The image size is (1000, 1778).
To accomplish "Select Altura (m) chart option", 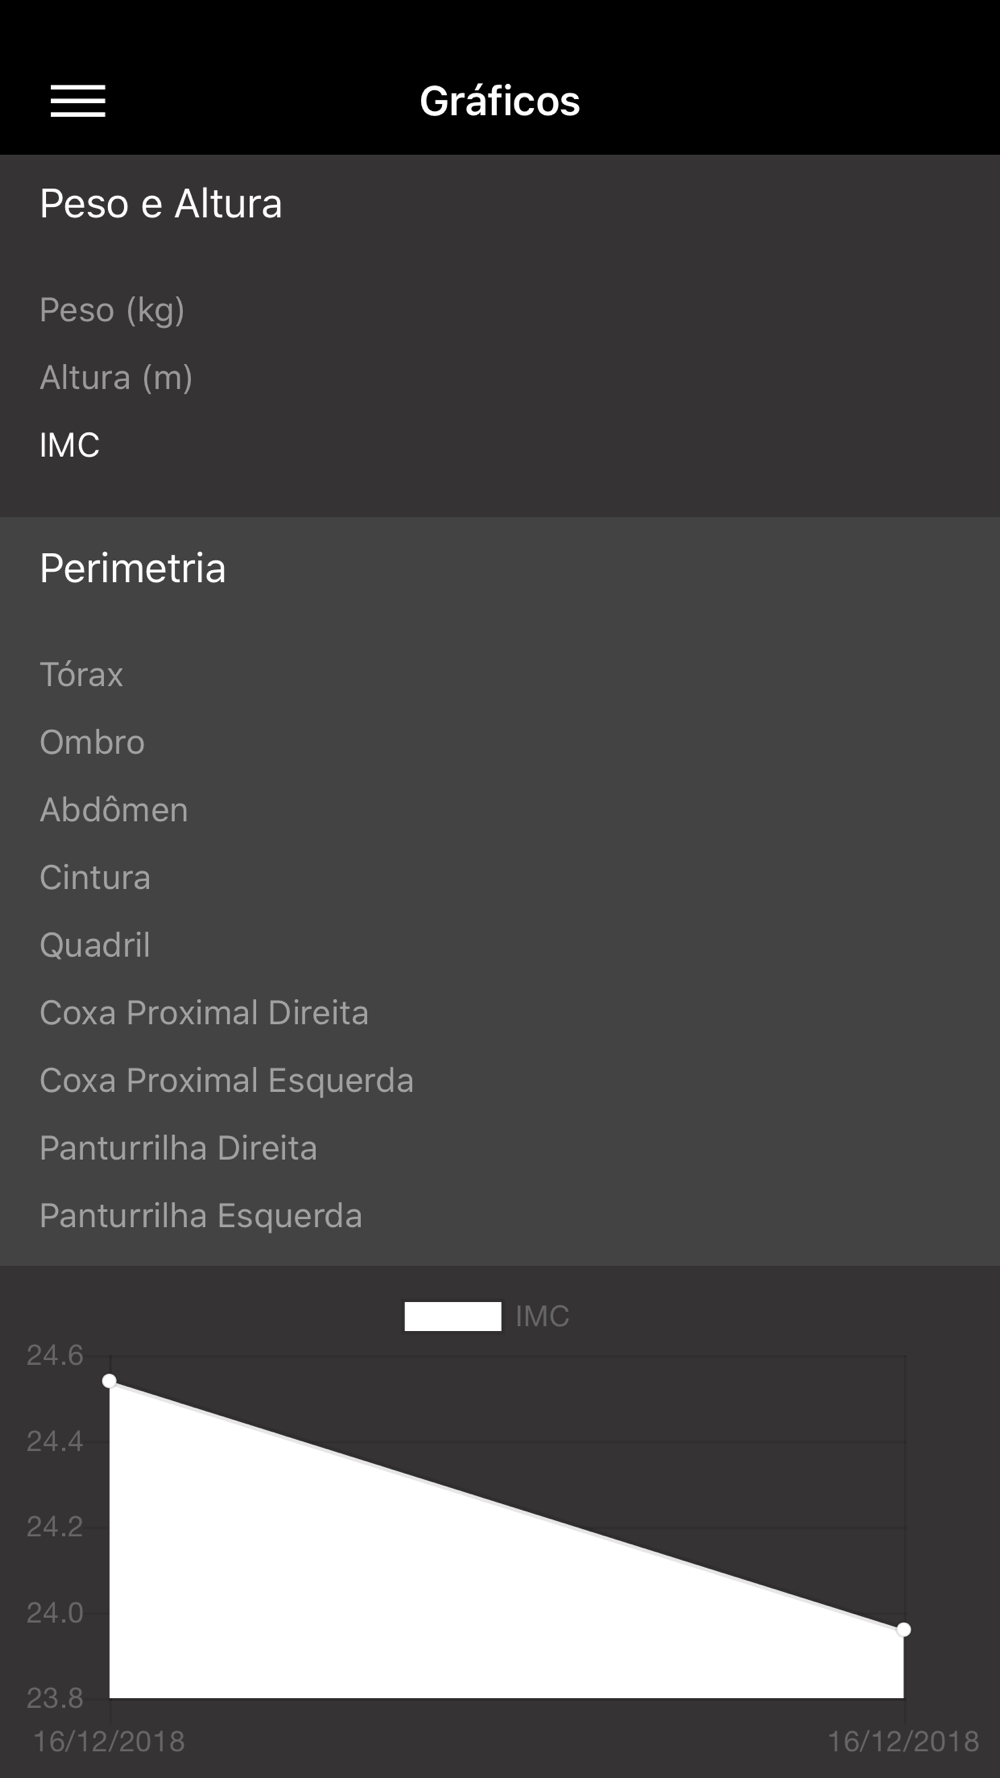I will click(x=116, y=378).
